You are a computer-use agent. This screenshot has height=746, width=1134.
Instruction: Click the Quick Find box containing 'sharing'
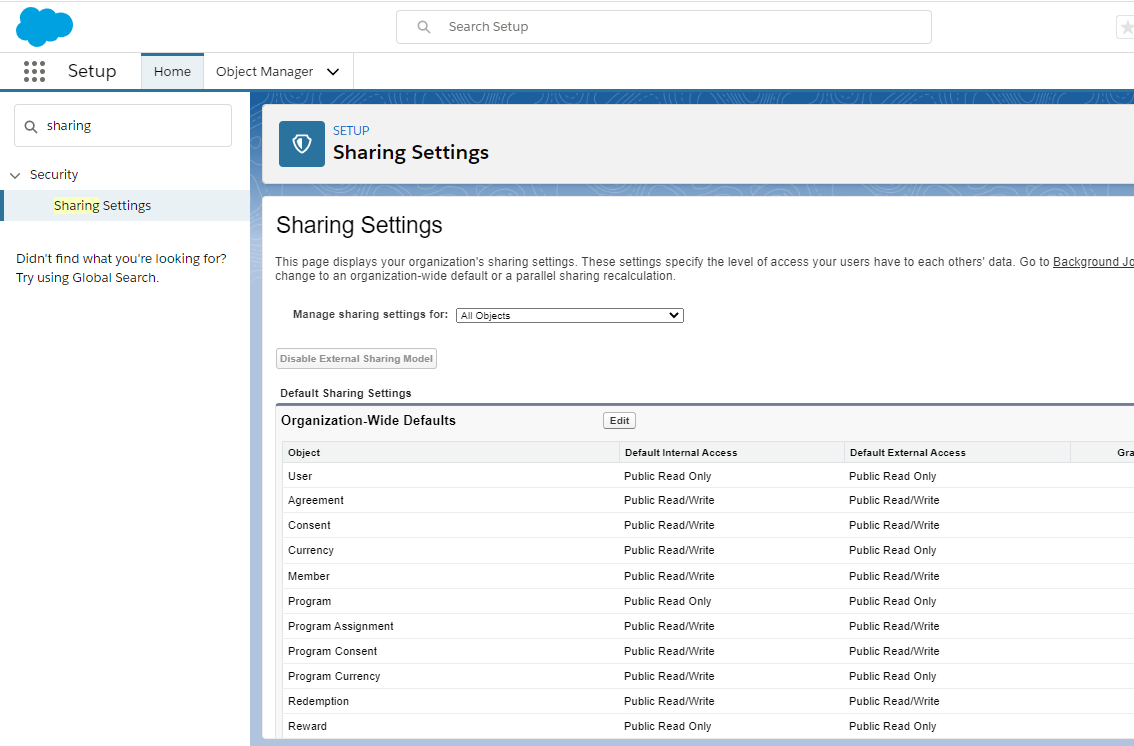(123, 126)
